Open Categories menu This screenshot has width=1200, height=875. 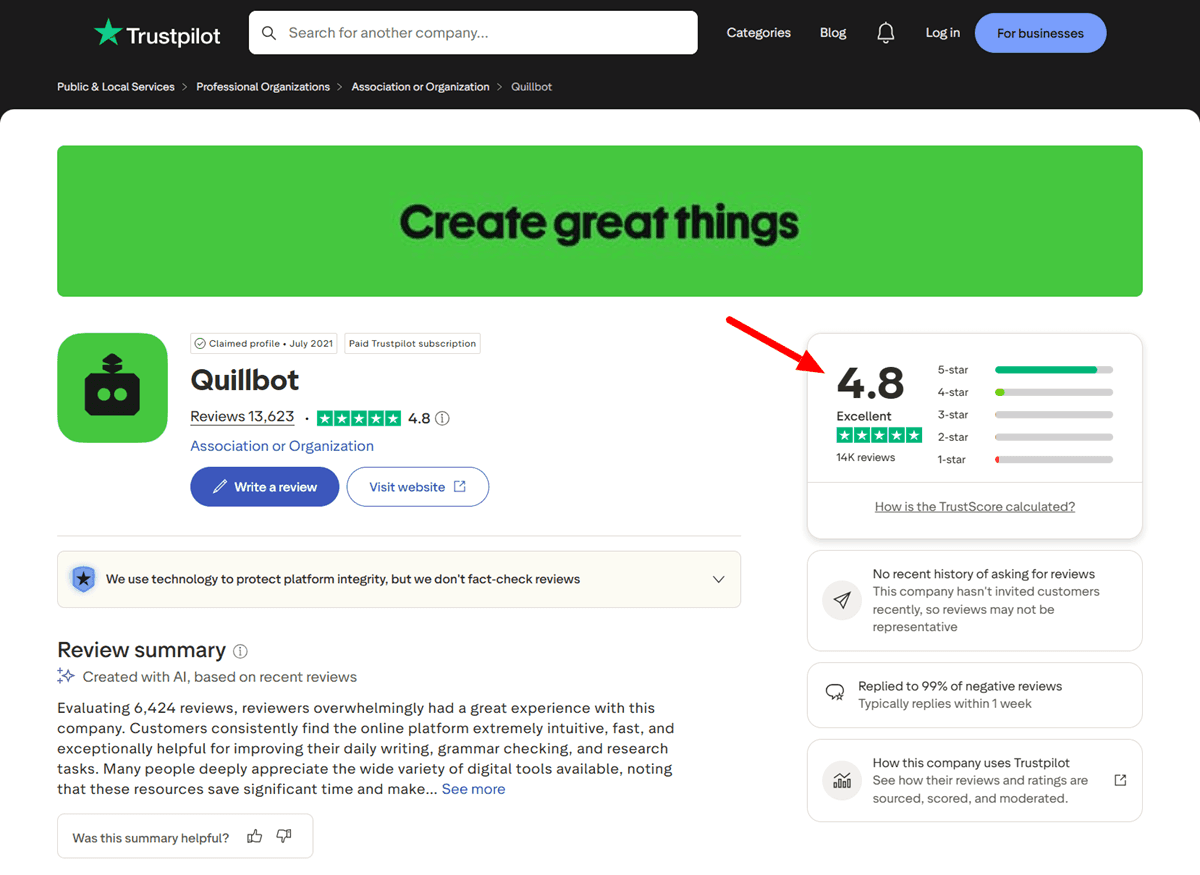pos(758,33)
